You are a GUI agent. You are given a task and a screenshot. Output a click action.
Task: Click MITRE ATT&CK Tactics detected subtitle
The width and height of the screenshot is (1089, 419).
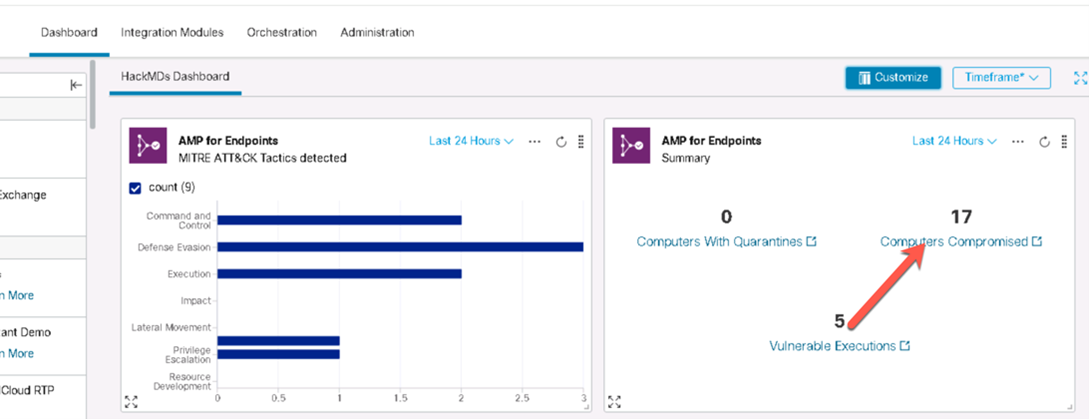[x=263, y=158]
